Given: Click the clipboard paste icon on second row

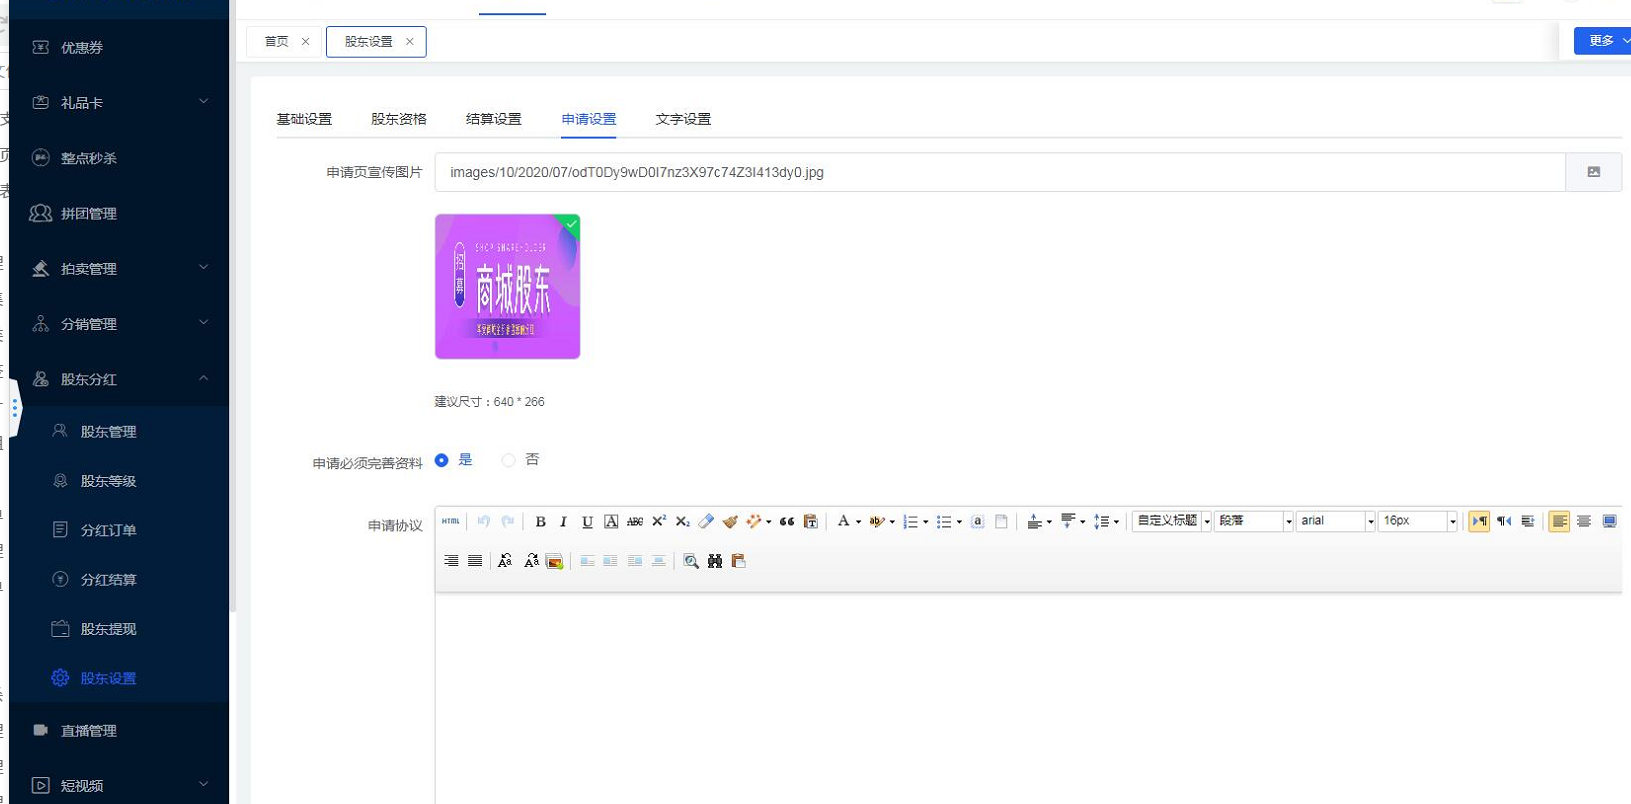Looking at the screenshot, I should click(x=739, y=561).
